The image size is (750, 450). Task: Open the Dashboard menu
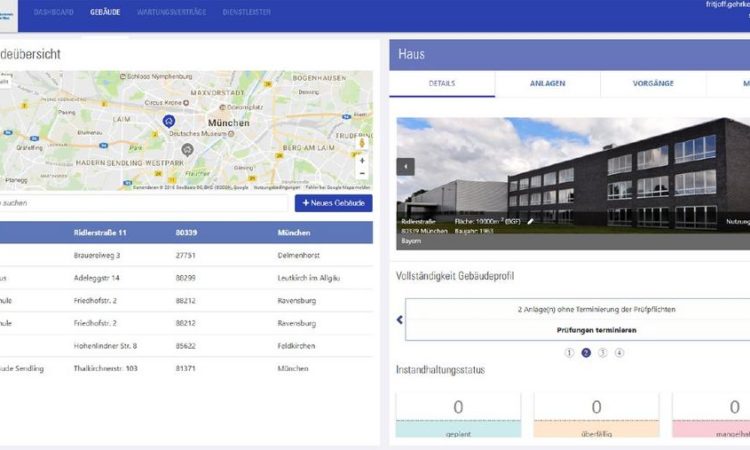(x=54, y=12)
